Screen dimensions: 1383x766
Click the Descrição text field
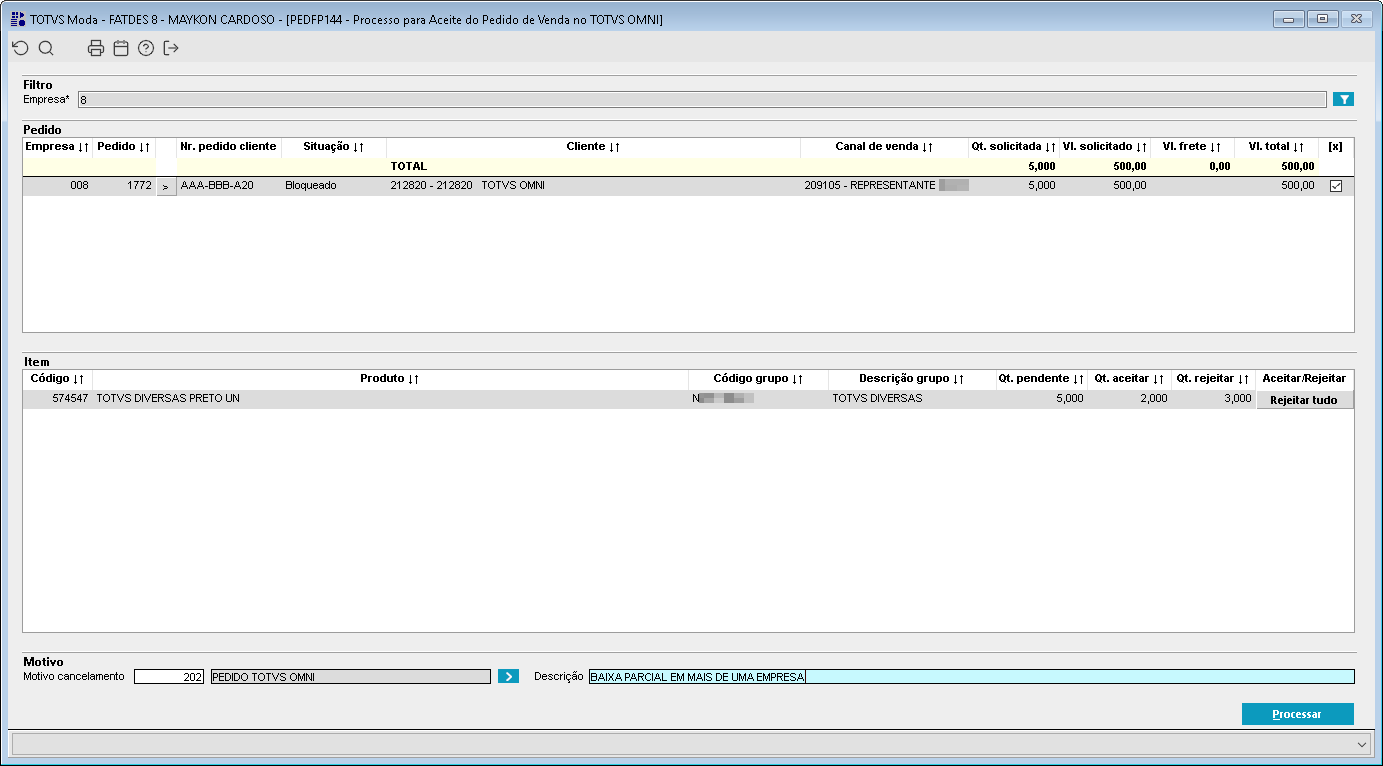click(x=971, y=677)
